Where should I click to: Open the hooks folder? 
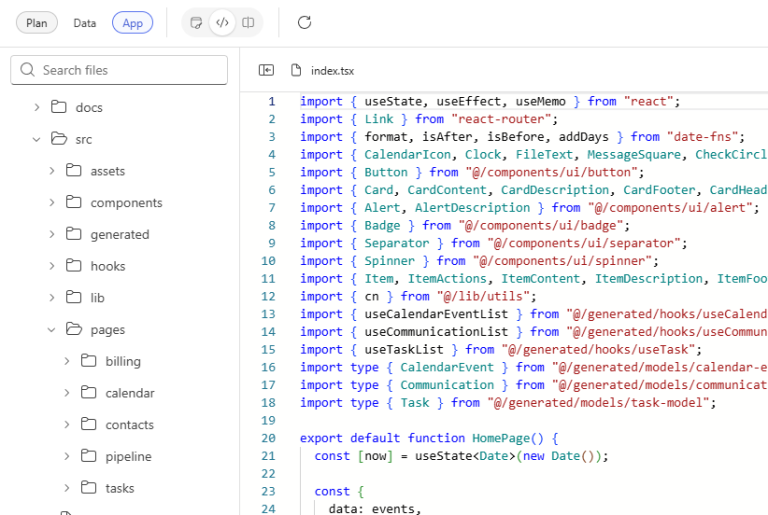coord(107,266)
